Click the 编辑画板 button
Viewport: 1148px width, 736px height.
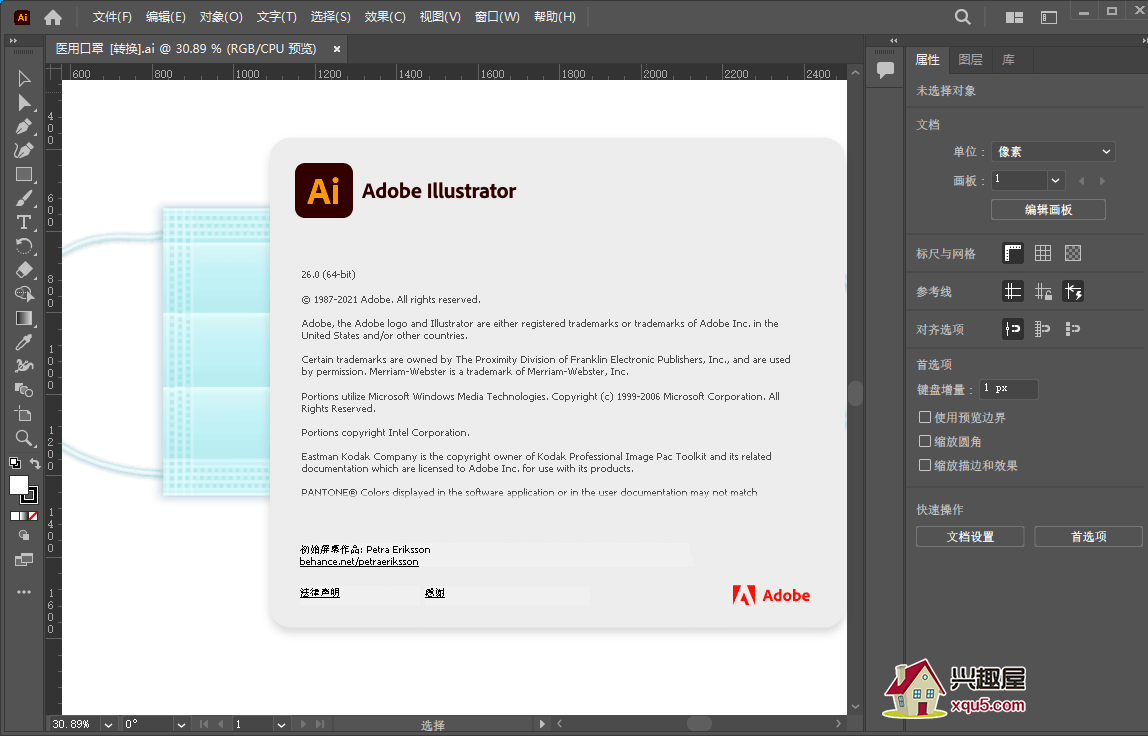(x=1048, y=210)
